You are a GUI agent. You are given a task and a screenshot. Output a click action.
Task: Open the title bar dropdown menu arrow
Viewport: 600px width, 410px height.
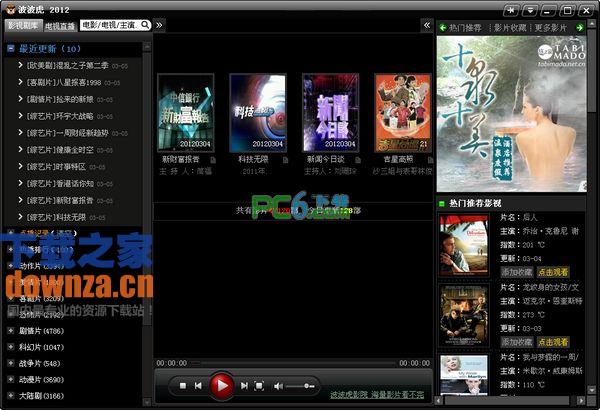[530, 10]
